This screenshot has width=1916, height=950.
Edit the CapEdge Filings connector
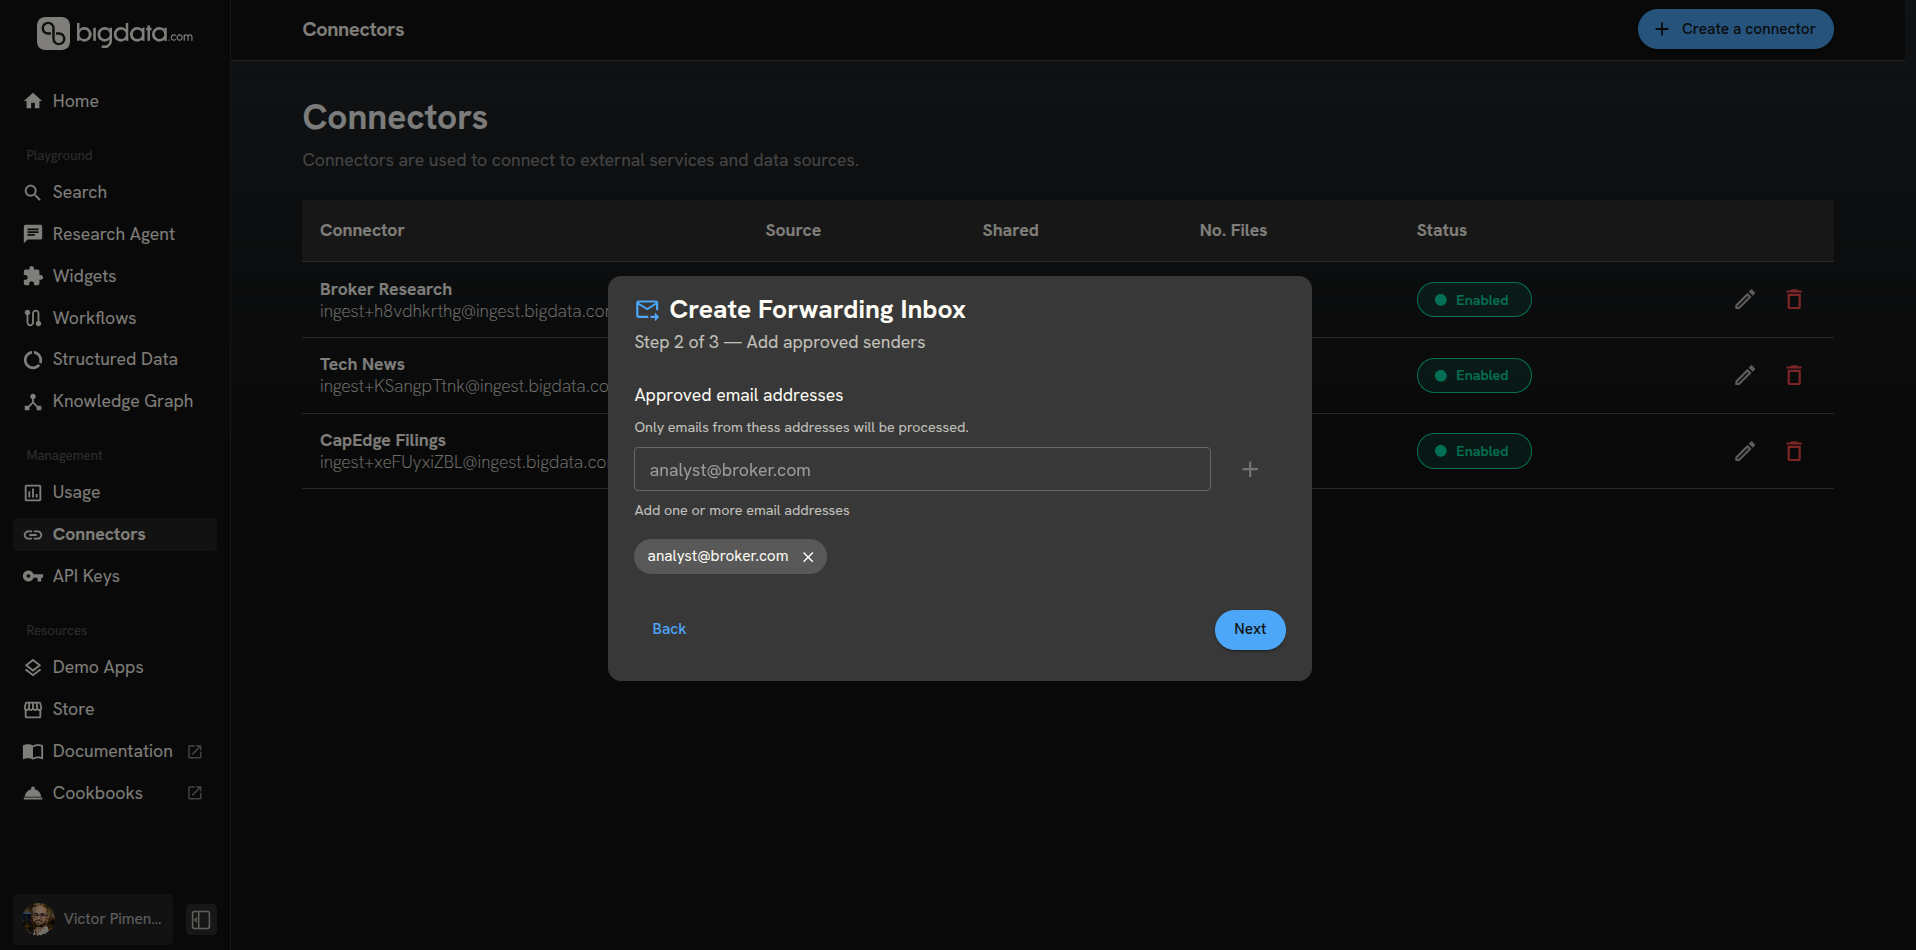[x=1745, y=451]
